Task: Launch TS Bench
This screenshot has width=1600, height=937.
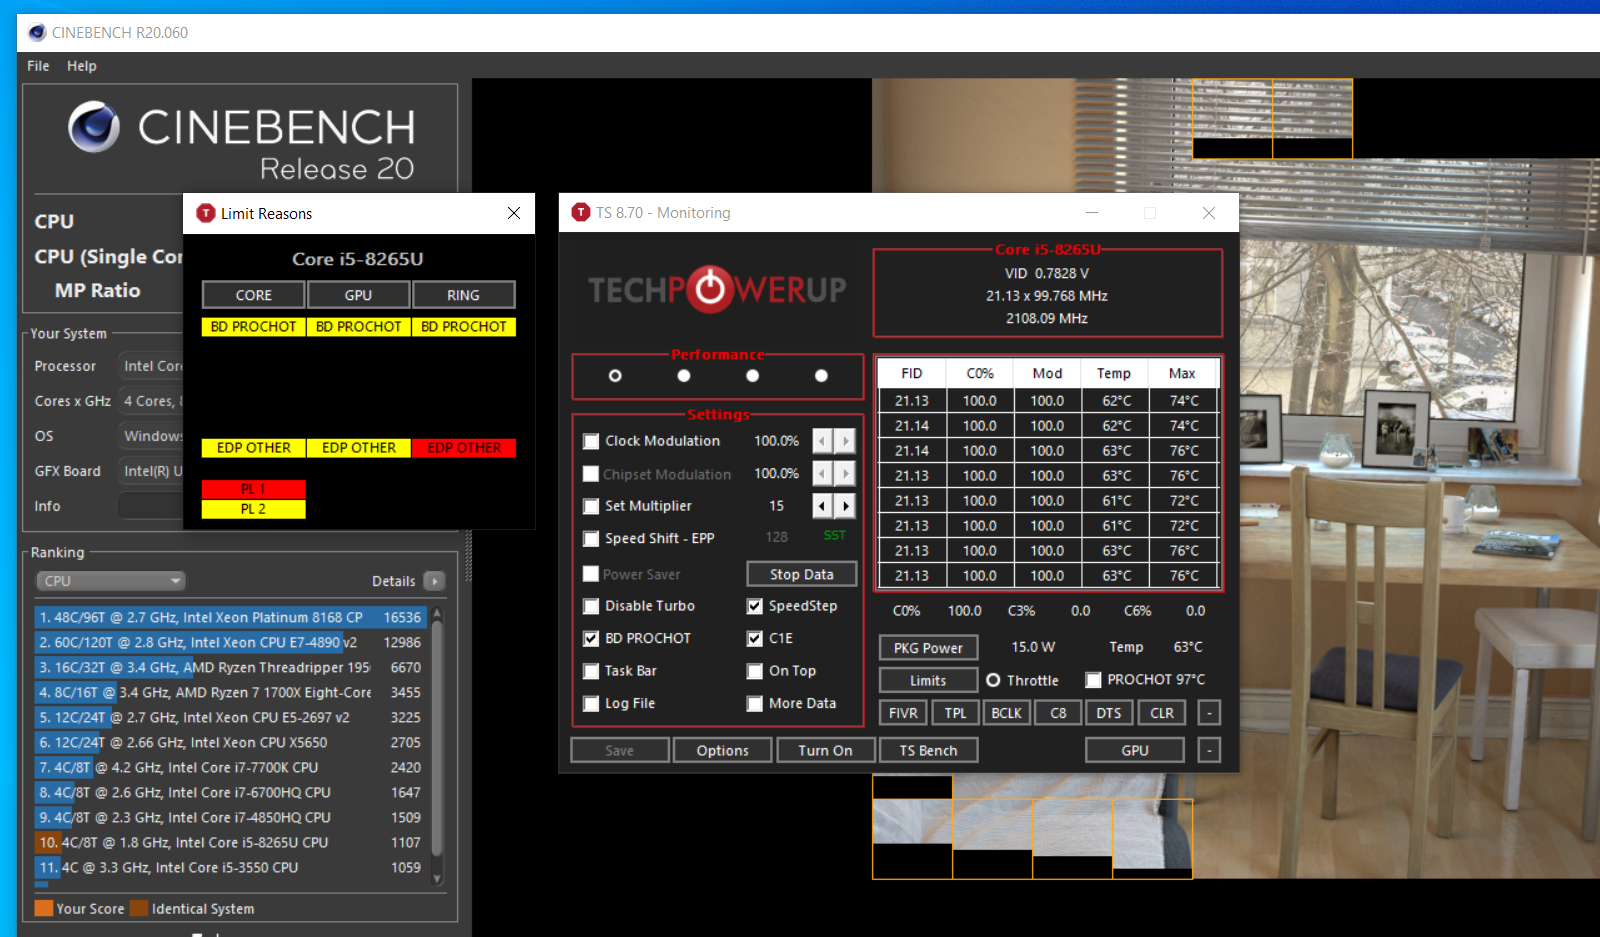Action: pyautogui.click(x=928, y=750)
